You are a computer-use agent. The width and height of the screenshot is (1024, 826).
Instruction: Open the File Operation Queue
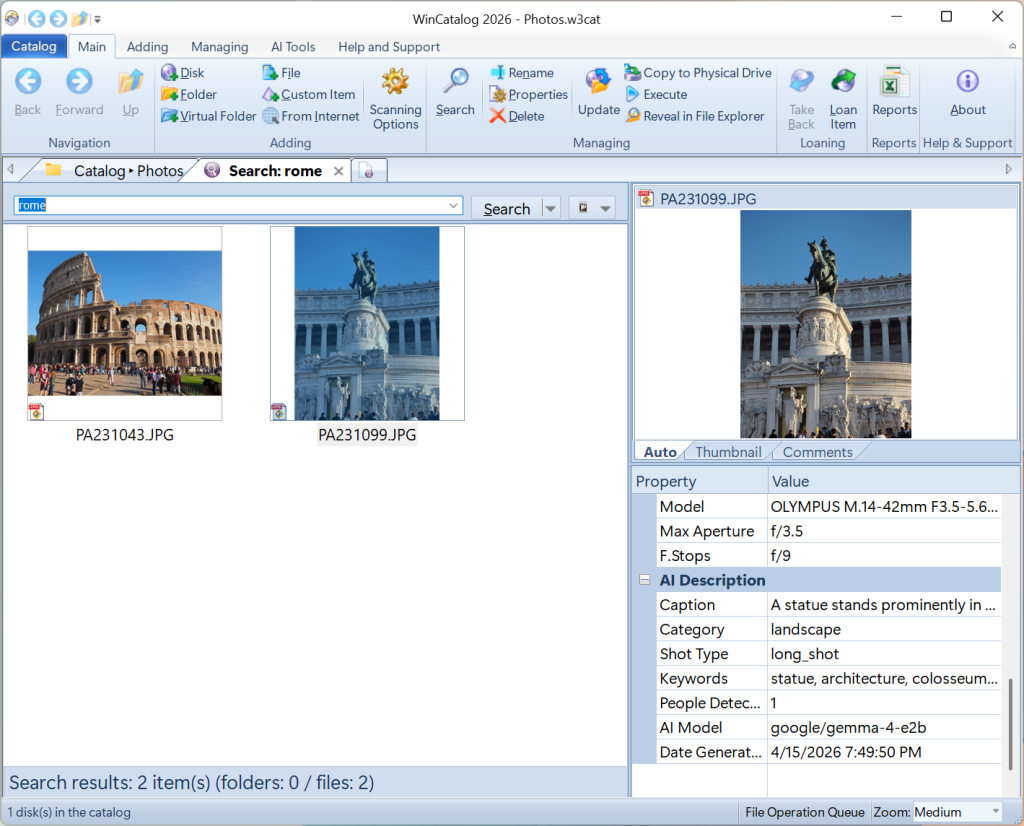point(805,812)
